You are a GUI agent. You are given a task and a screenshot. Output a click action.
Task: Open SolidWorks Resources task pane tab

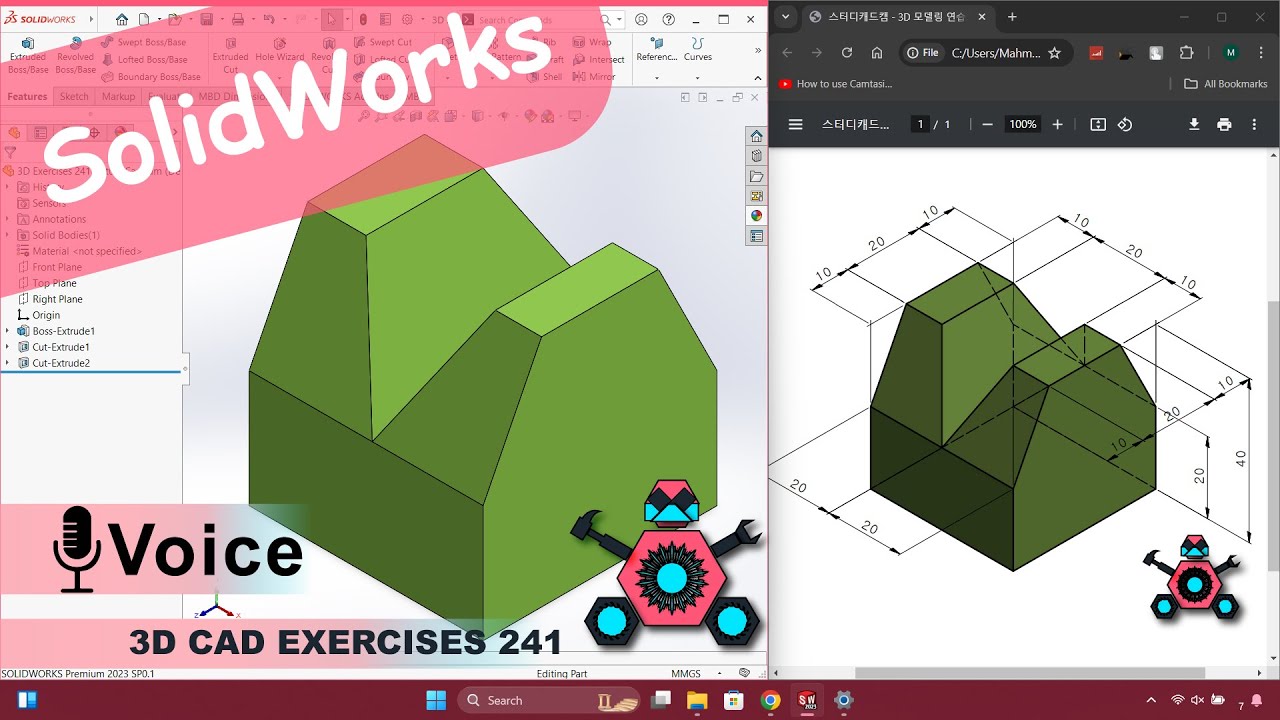[756, 136]
